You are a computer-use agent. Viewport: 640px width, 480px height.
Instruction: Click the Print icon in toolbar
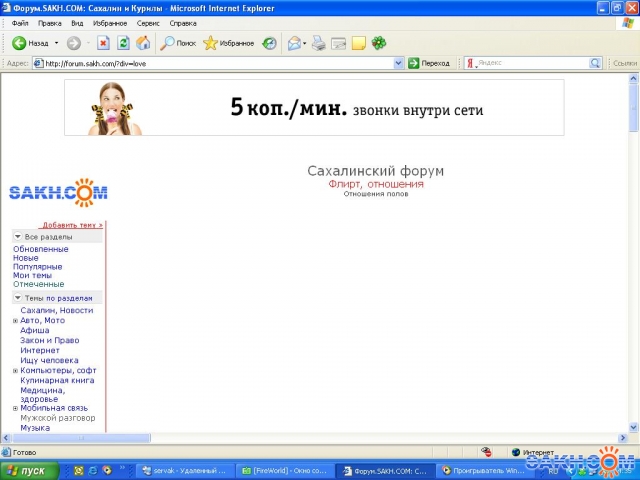click(318, 43)
